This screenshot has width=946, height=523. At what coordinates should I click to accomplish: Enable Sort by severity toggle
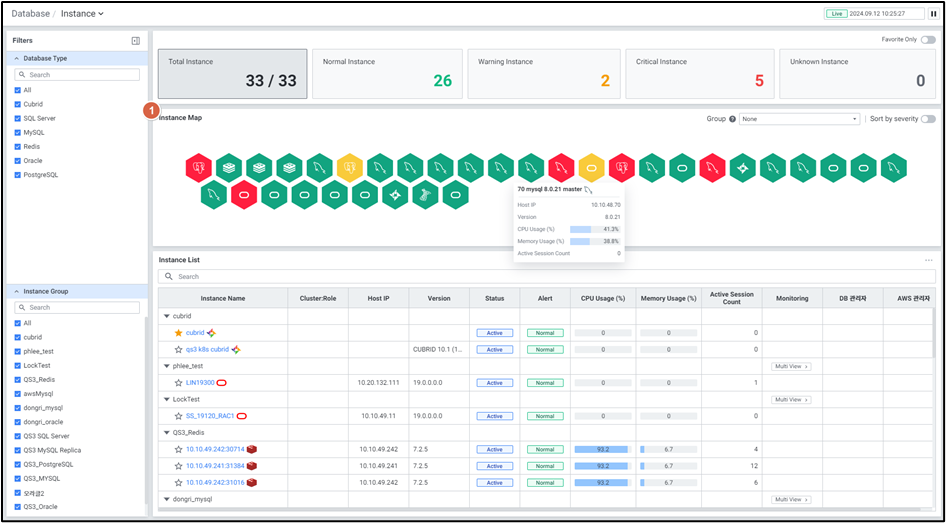(928, 119)
